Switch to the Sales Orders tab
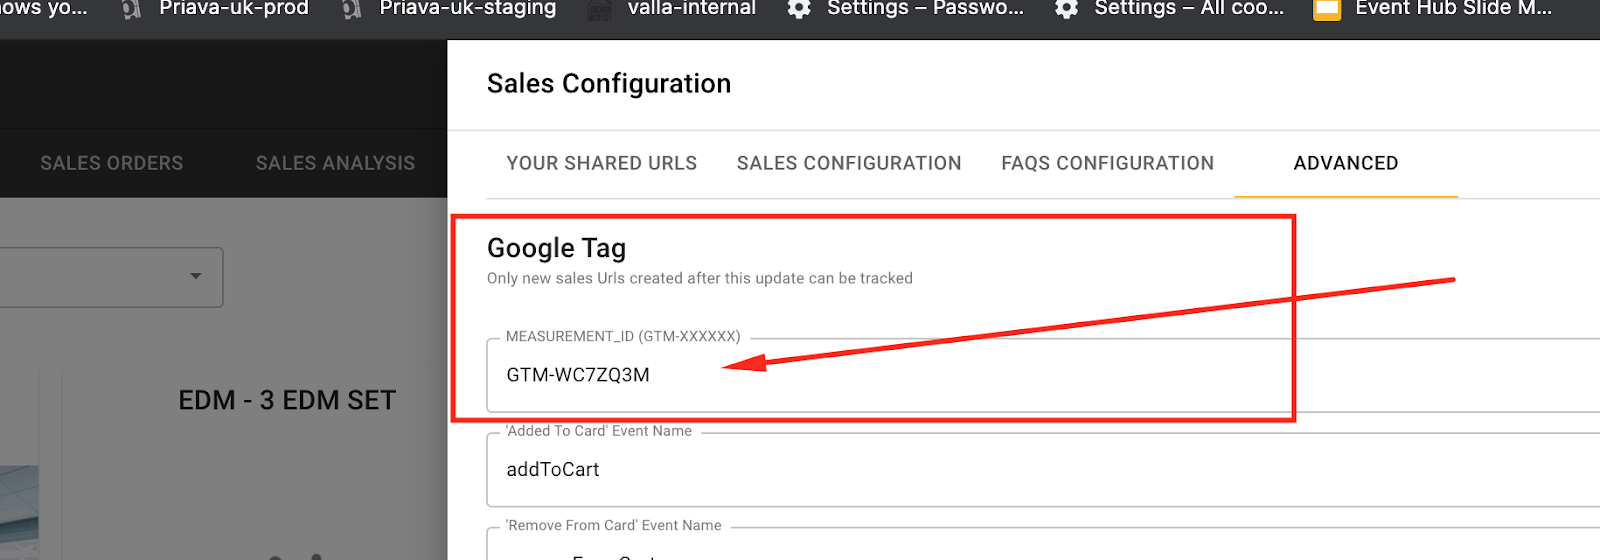Viewport: 1600px width, 560px height. [x=112, y=163]
